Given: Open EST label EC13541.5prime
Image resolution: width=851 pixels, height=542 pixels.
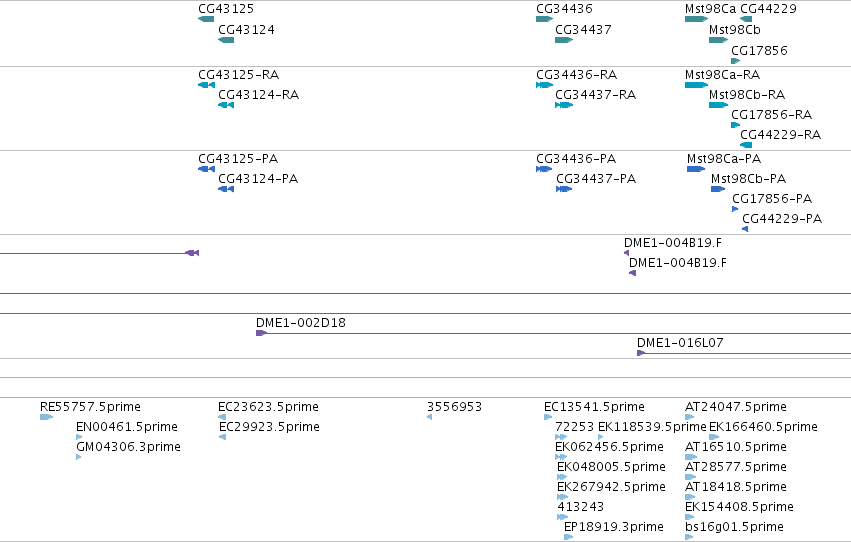Looking at the screenshot, I should [595, 407].
